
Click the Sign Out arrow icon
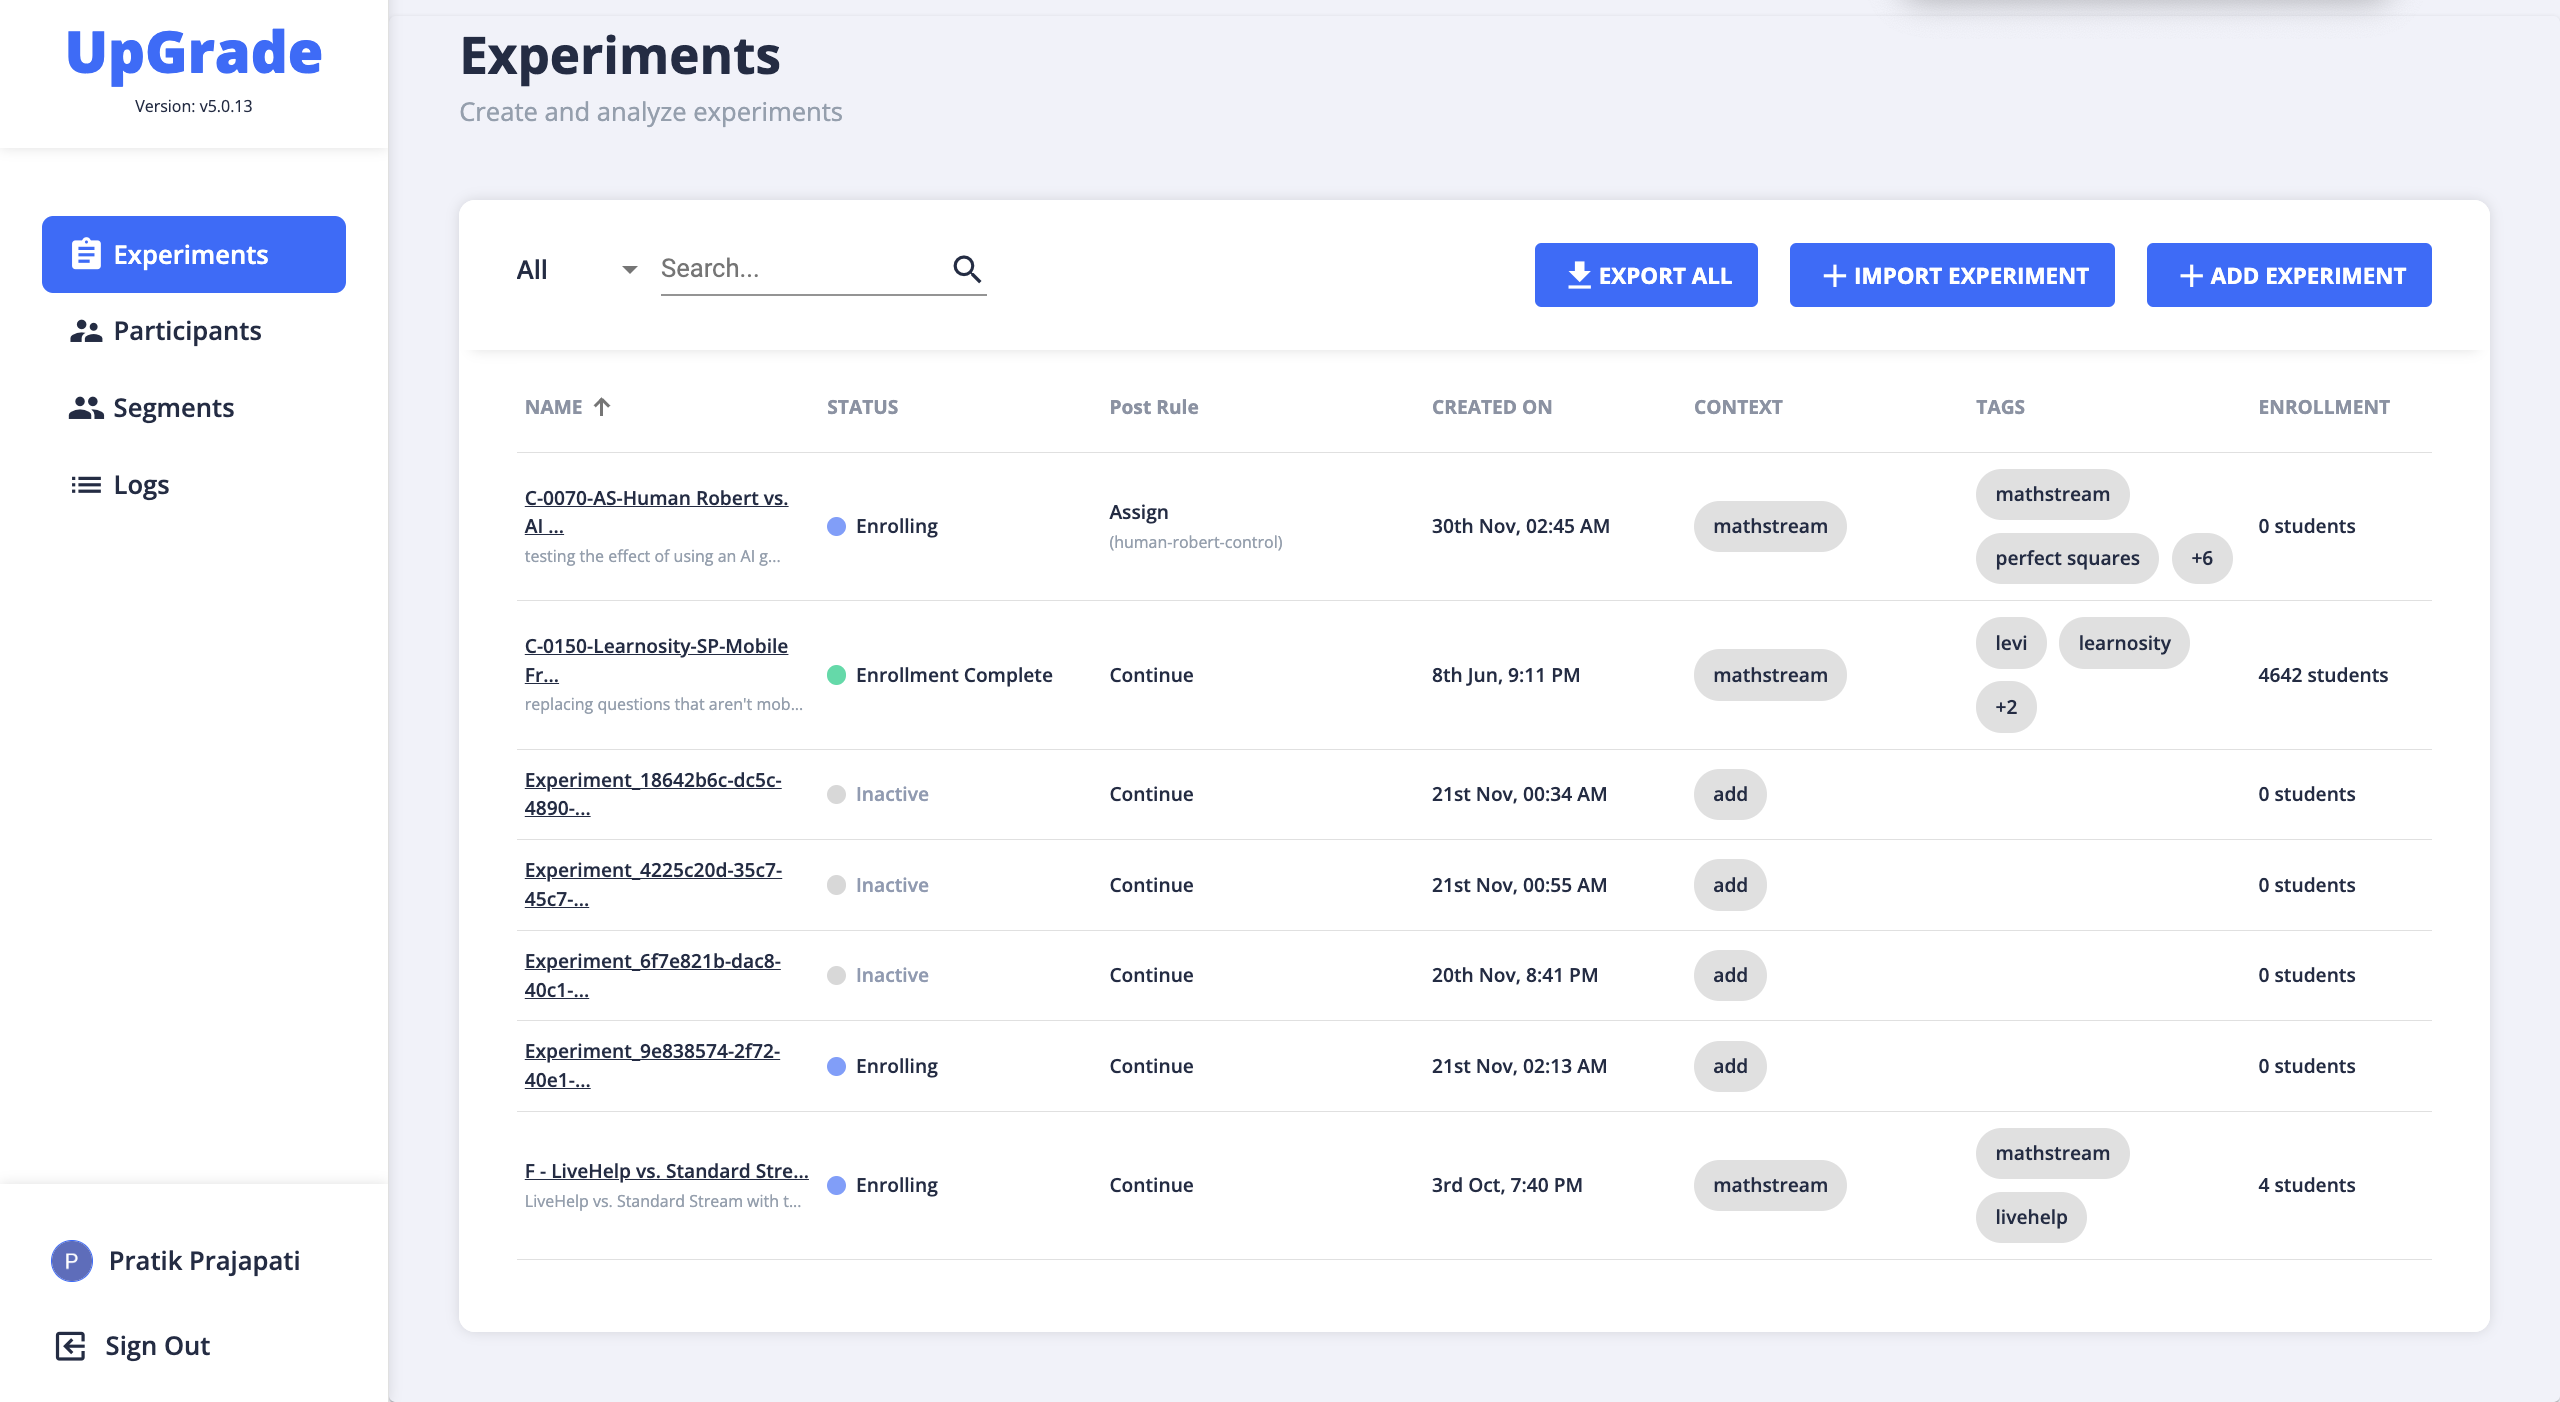click(x=70, y=1346)
